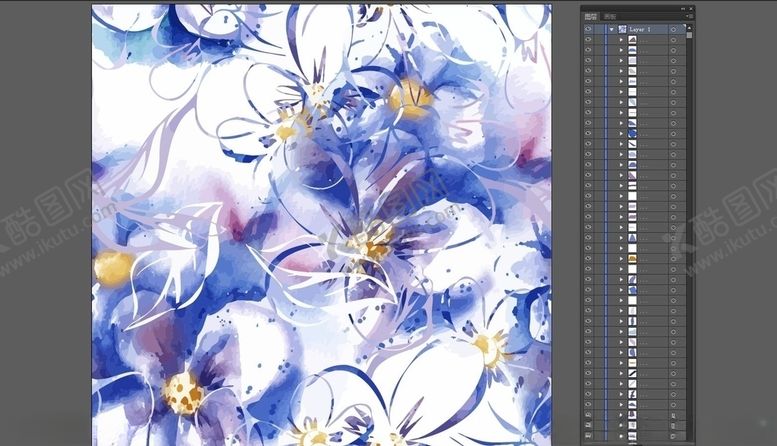Screen dimensions: 777x446
Task: Expand the orange-thumbnail sublayer's disclosure triangle
Action: click(x=621, y=258)
